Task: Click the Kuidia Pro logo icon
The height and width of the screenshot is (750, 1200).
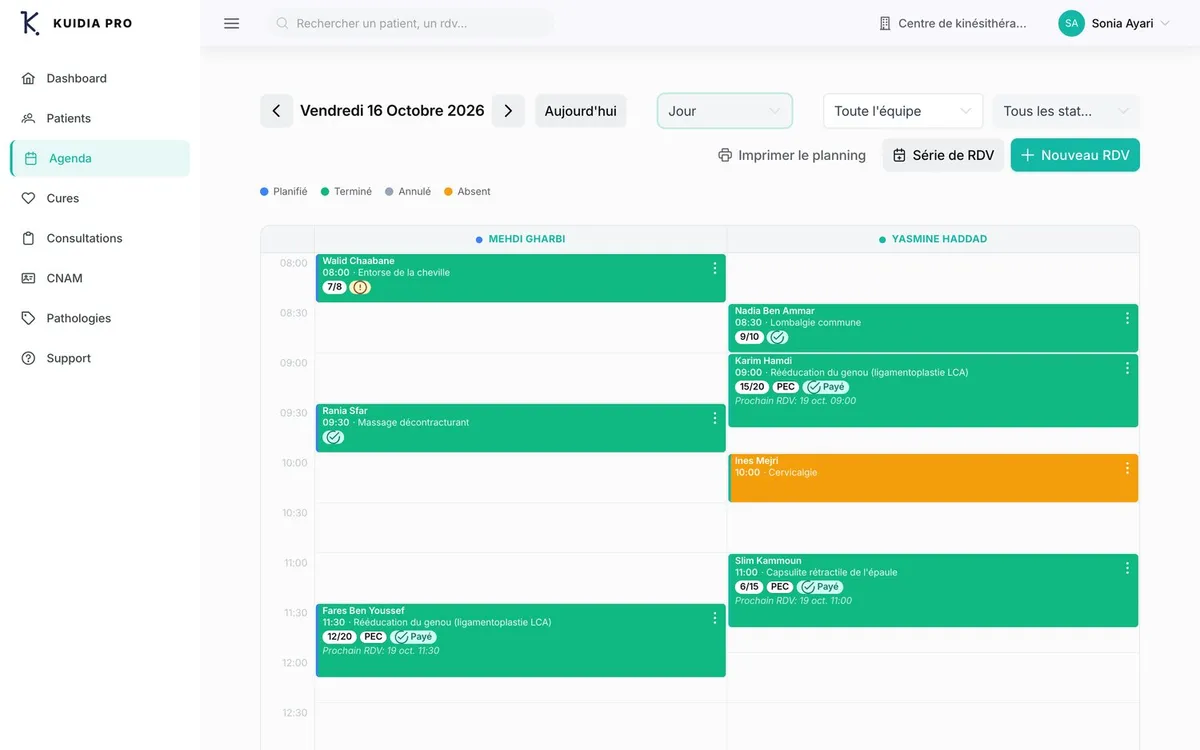Action: click(30, 23)
